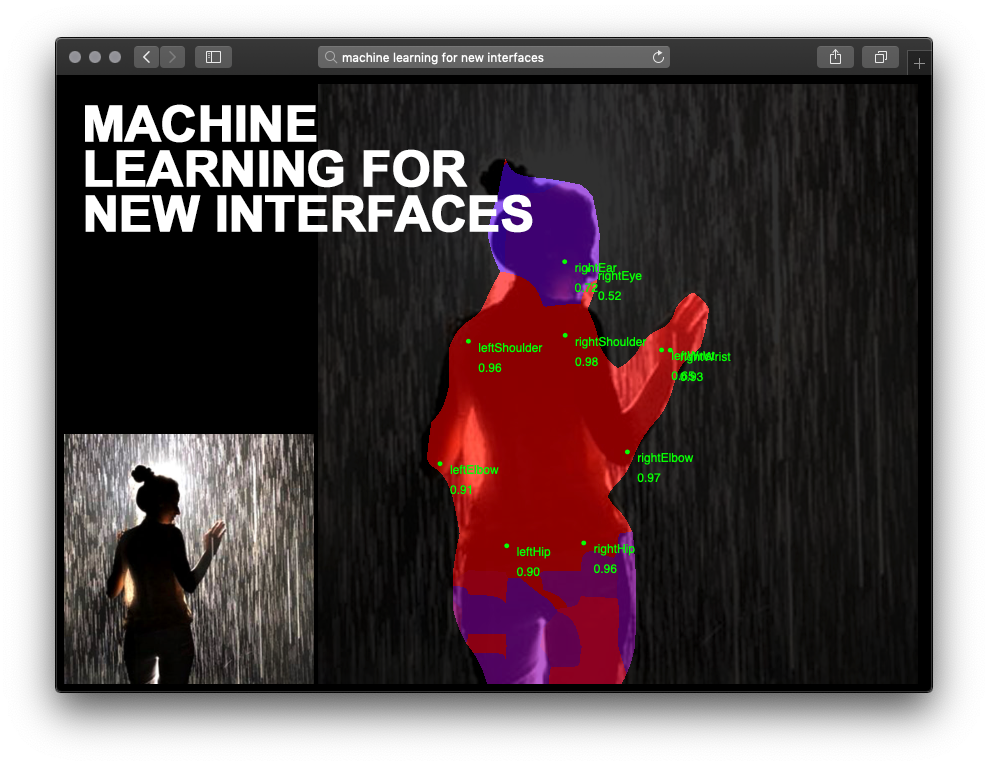Click the leftShoulder keypoint label
This screenshot has width=988, height=766.
coord(510,348)
